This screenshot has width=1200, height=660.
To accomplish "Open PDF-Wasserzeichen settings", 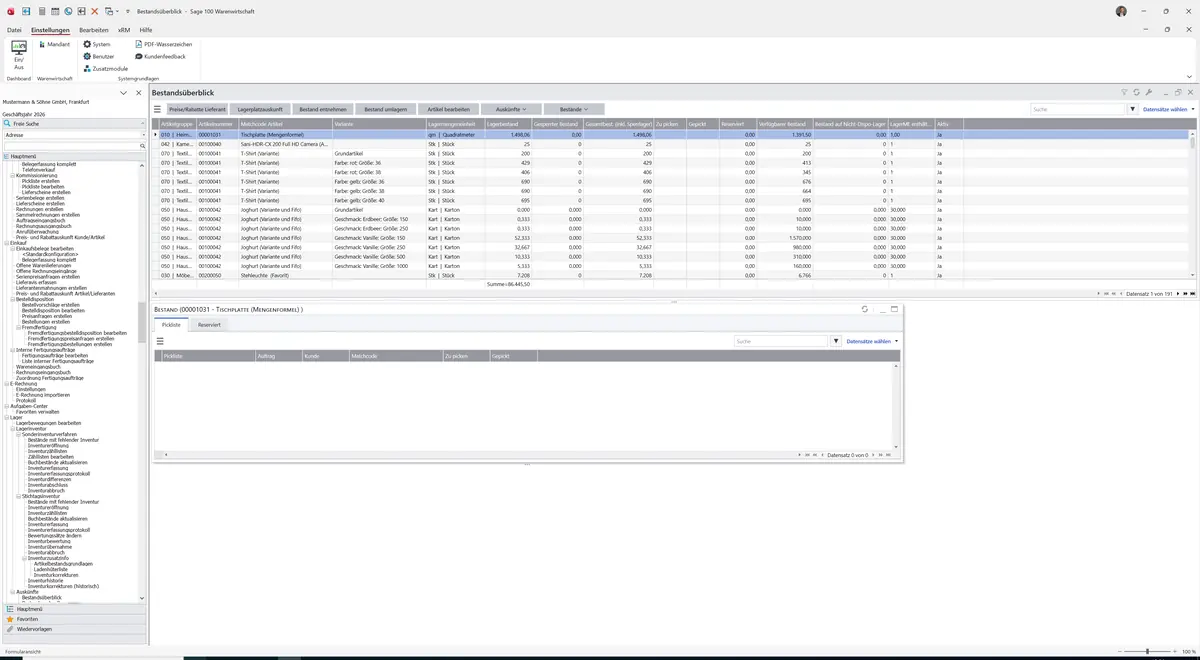I will (x=163, y=44).
